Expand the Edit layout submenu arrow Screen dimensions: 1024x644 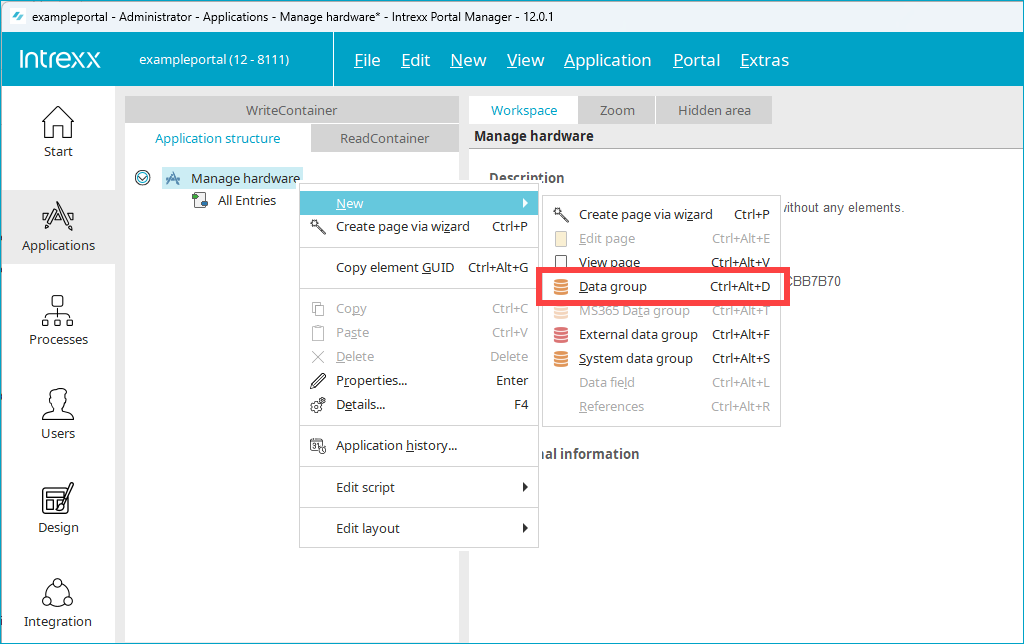coord(525,528)
